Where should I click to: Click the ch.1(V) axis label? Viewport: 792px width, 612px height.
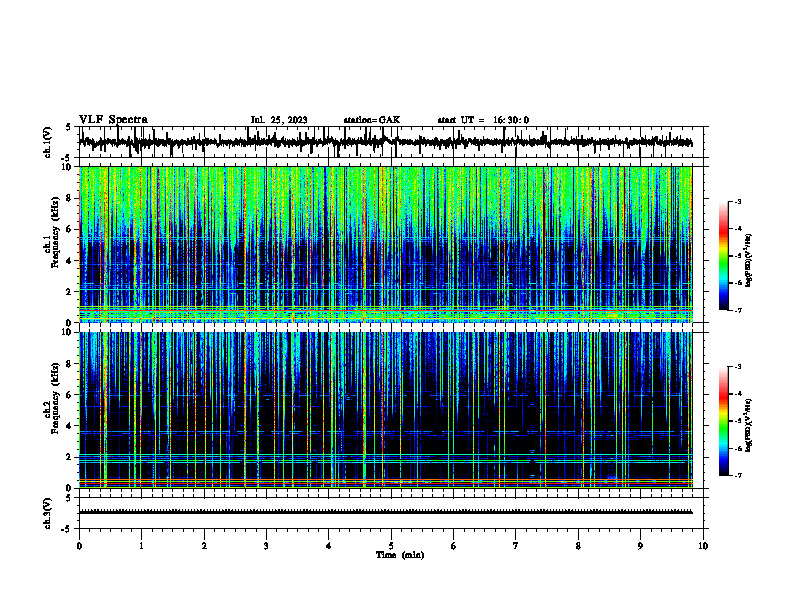[x=48, y=142]
